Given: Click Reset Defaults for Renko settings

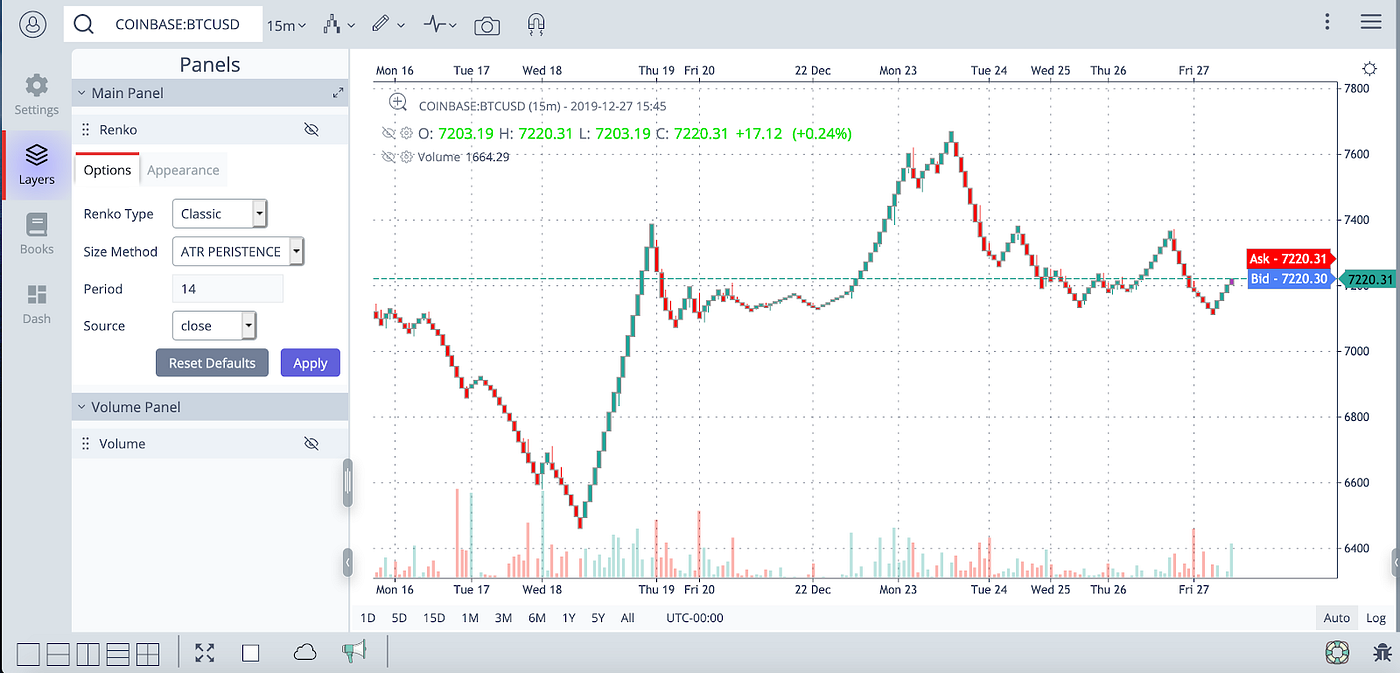Looking at the screenshot, I should point(212,362).
